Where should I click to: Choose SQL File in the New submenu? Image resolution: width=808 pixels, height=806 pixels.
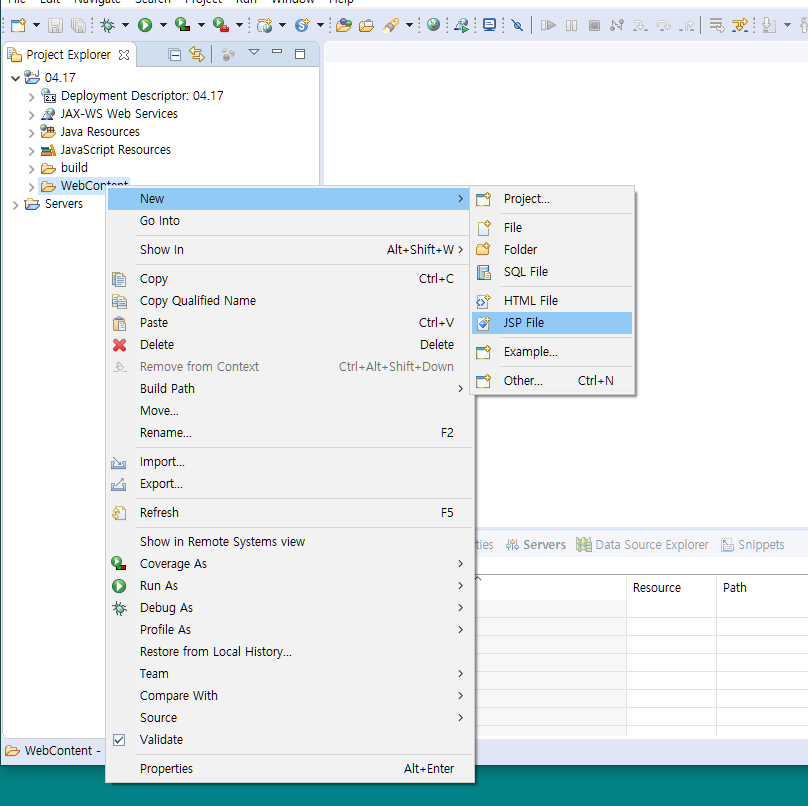(552, 272)
